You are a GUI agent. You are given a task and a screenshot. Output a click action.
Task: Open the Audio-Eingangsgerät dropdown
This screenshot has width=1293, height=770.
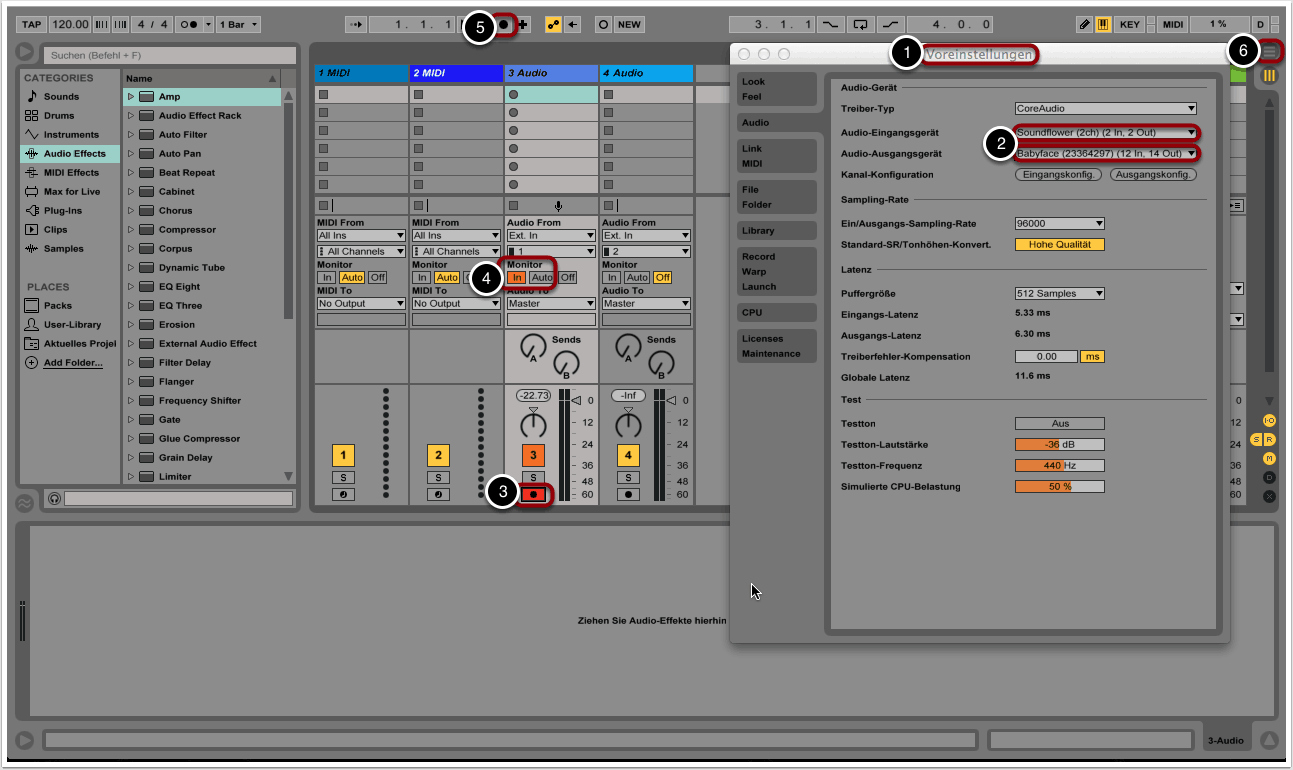pyautogui.click(x=1106, y=133)
